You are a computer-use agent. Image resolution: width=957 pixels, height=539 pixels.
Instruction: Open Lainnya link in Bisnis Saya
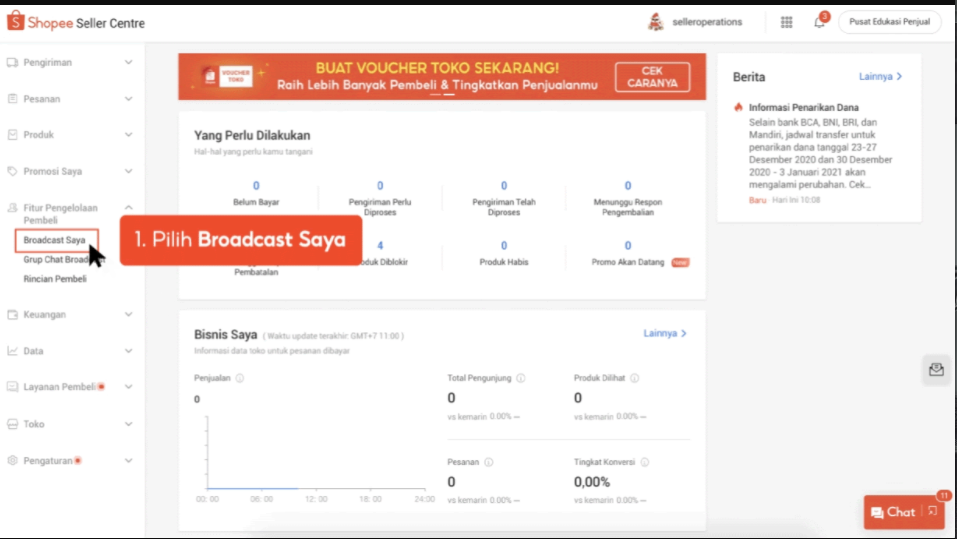click(665, 333)
